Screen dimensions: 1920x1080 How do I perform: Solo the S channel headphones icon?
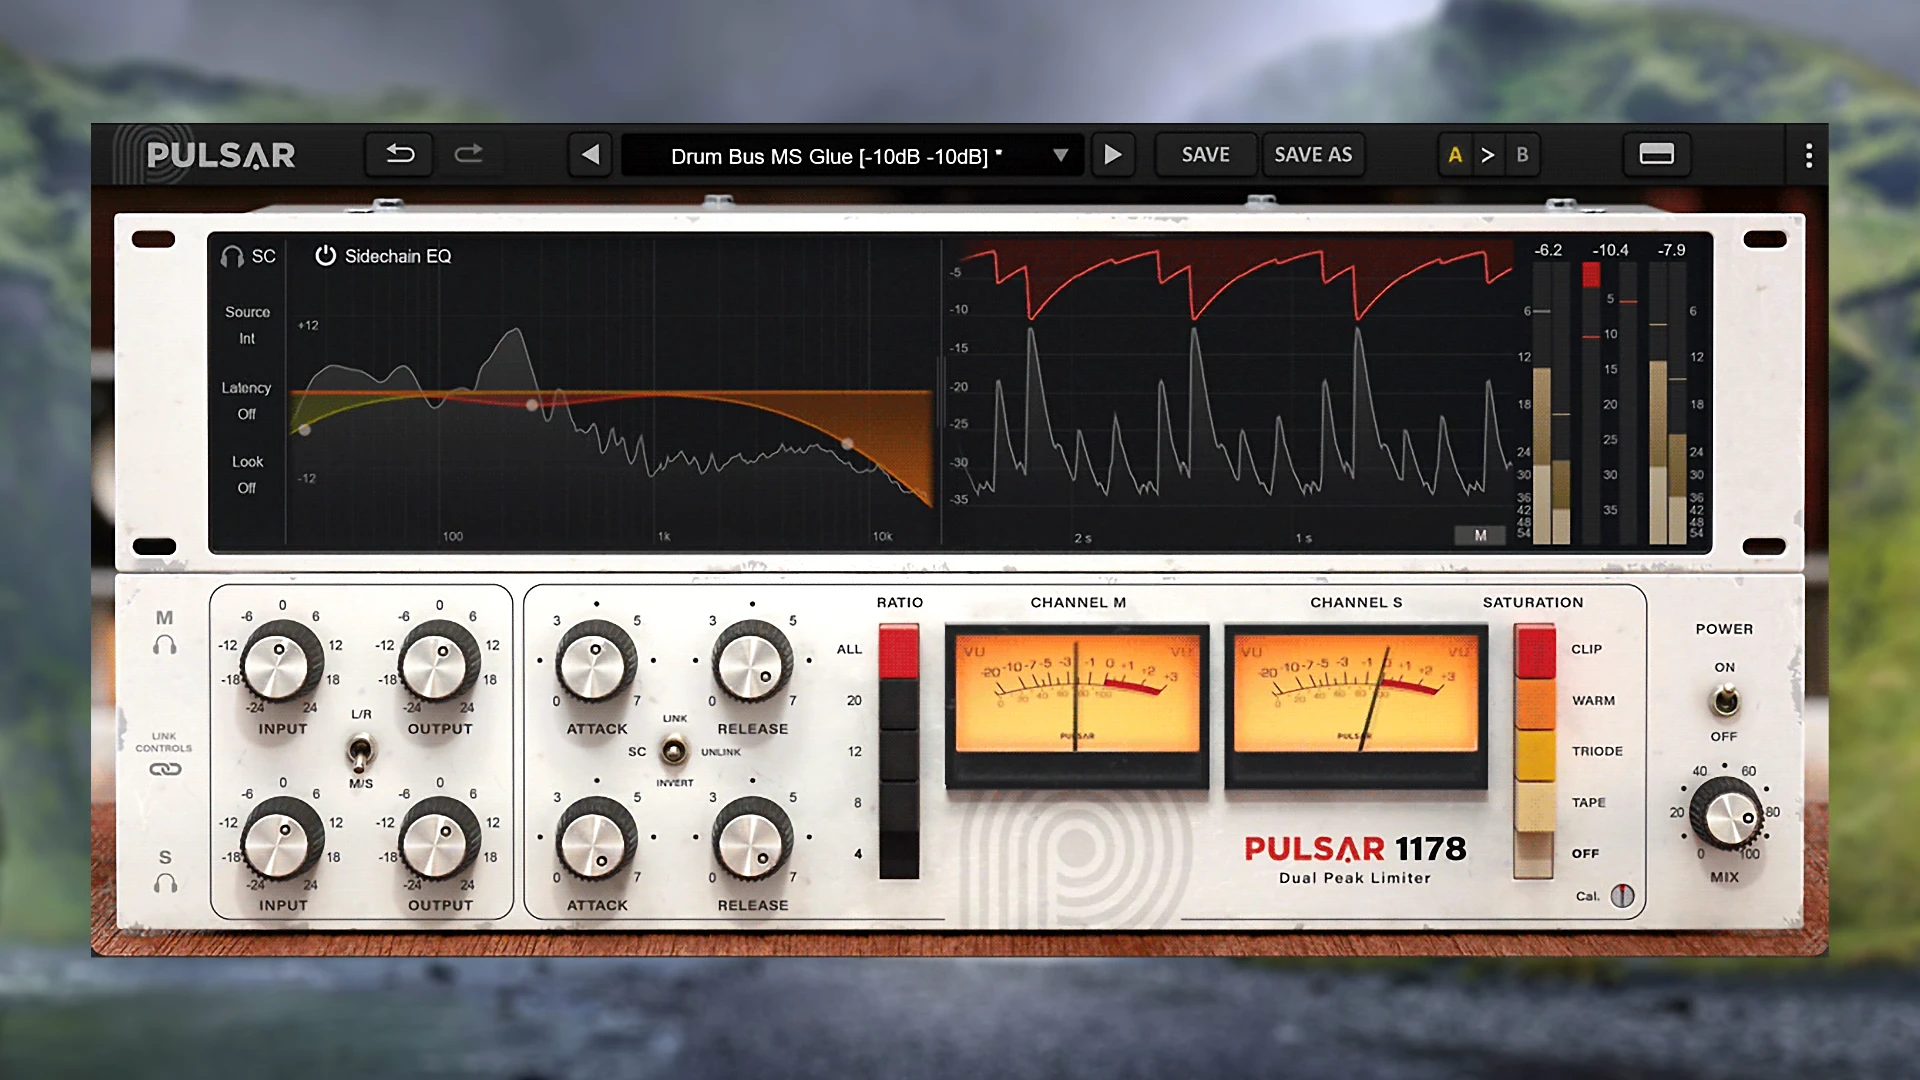(165, 883)
